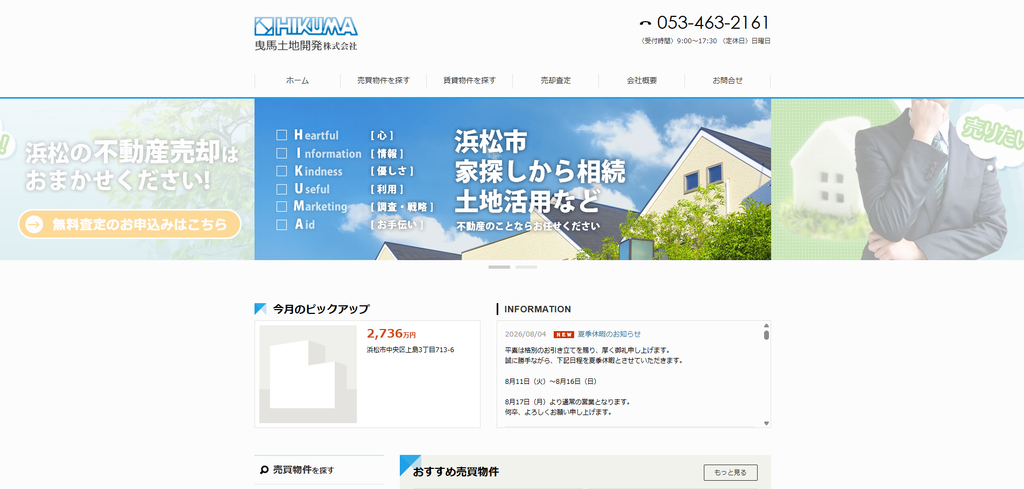
Task: Click the Marketing checkbox square in the banner
Action: click(x=281, y=206)
